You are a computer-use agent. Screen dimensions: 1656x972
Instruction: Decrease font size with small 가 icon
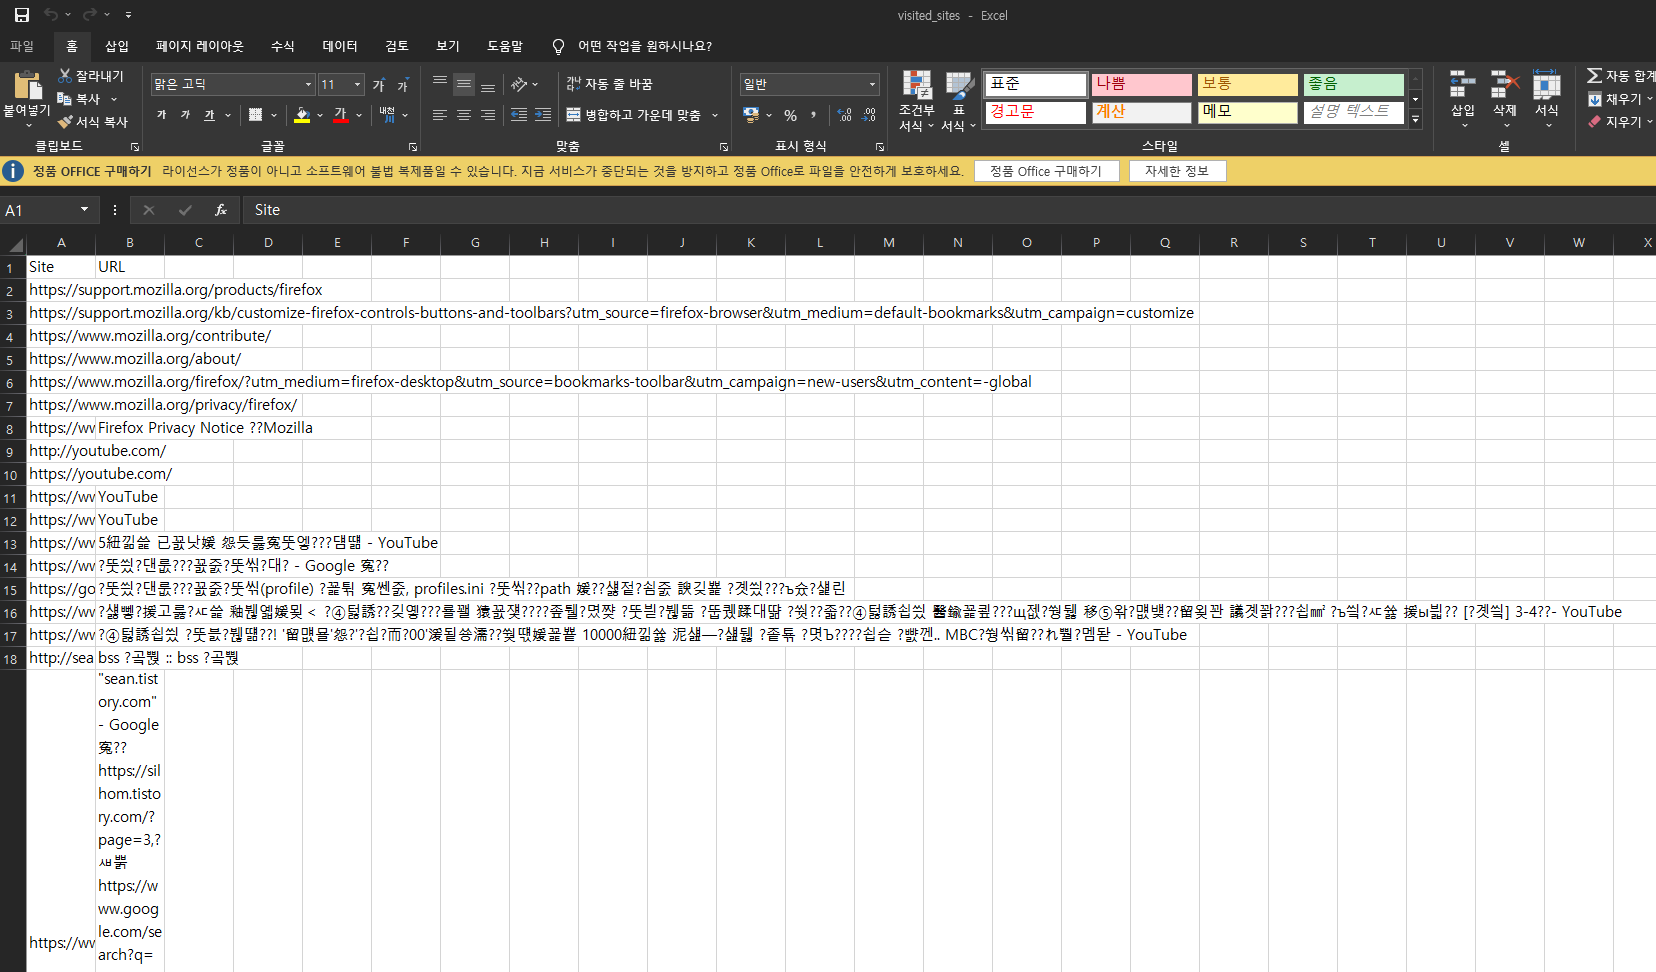[x=402, y=85]
